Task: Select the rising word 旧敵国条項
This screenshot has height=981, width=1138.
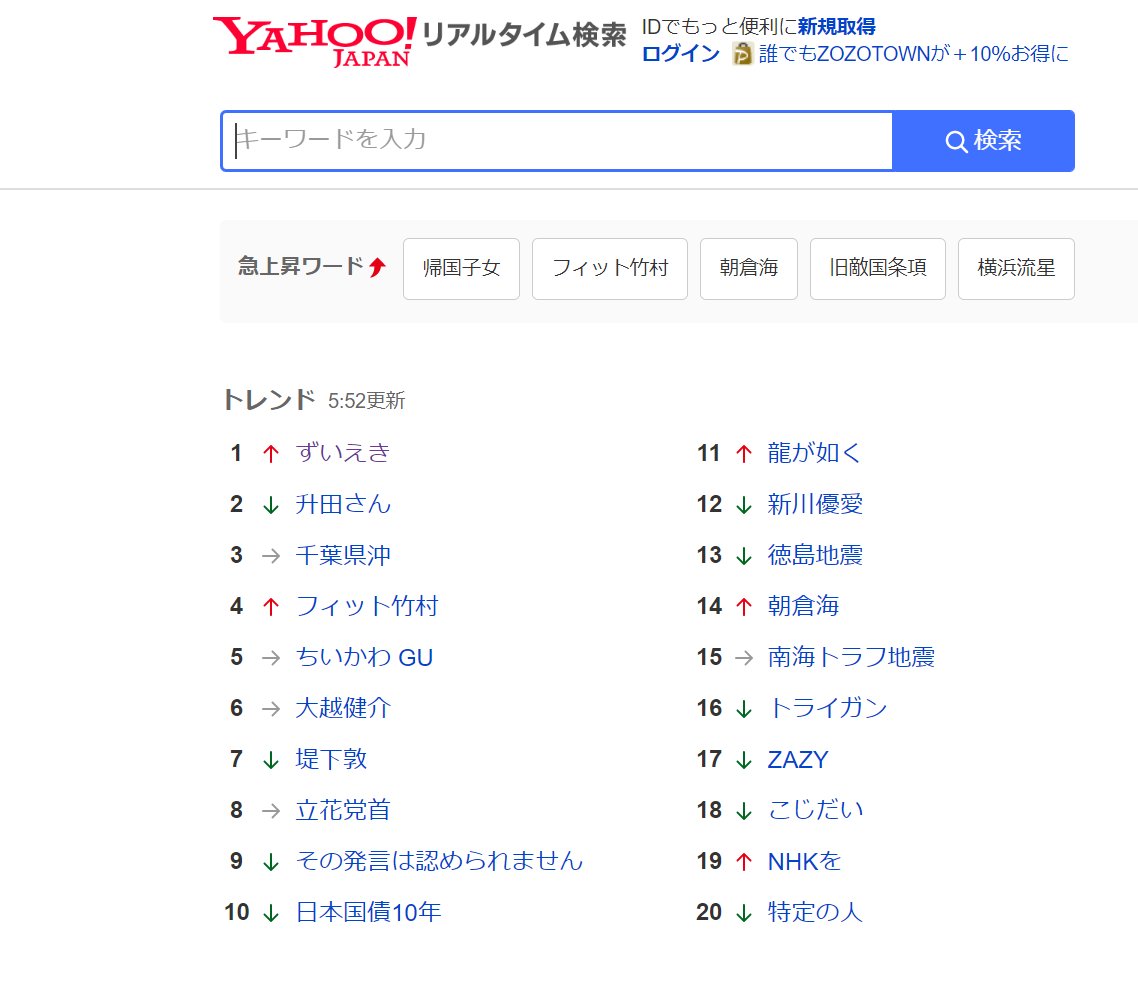Action: coord(877,268)
